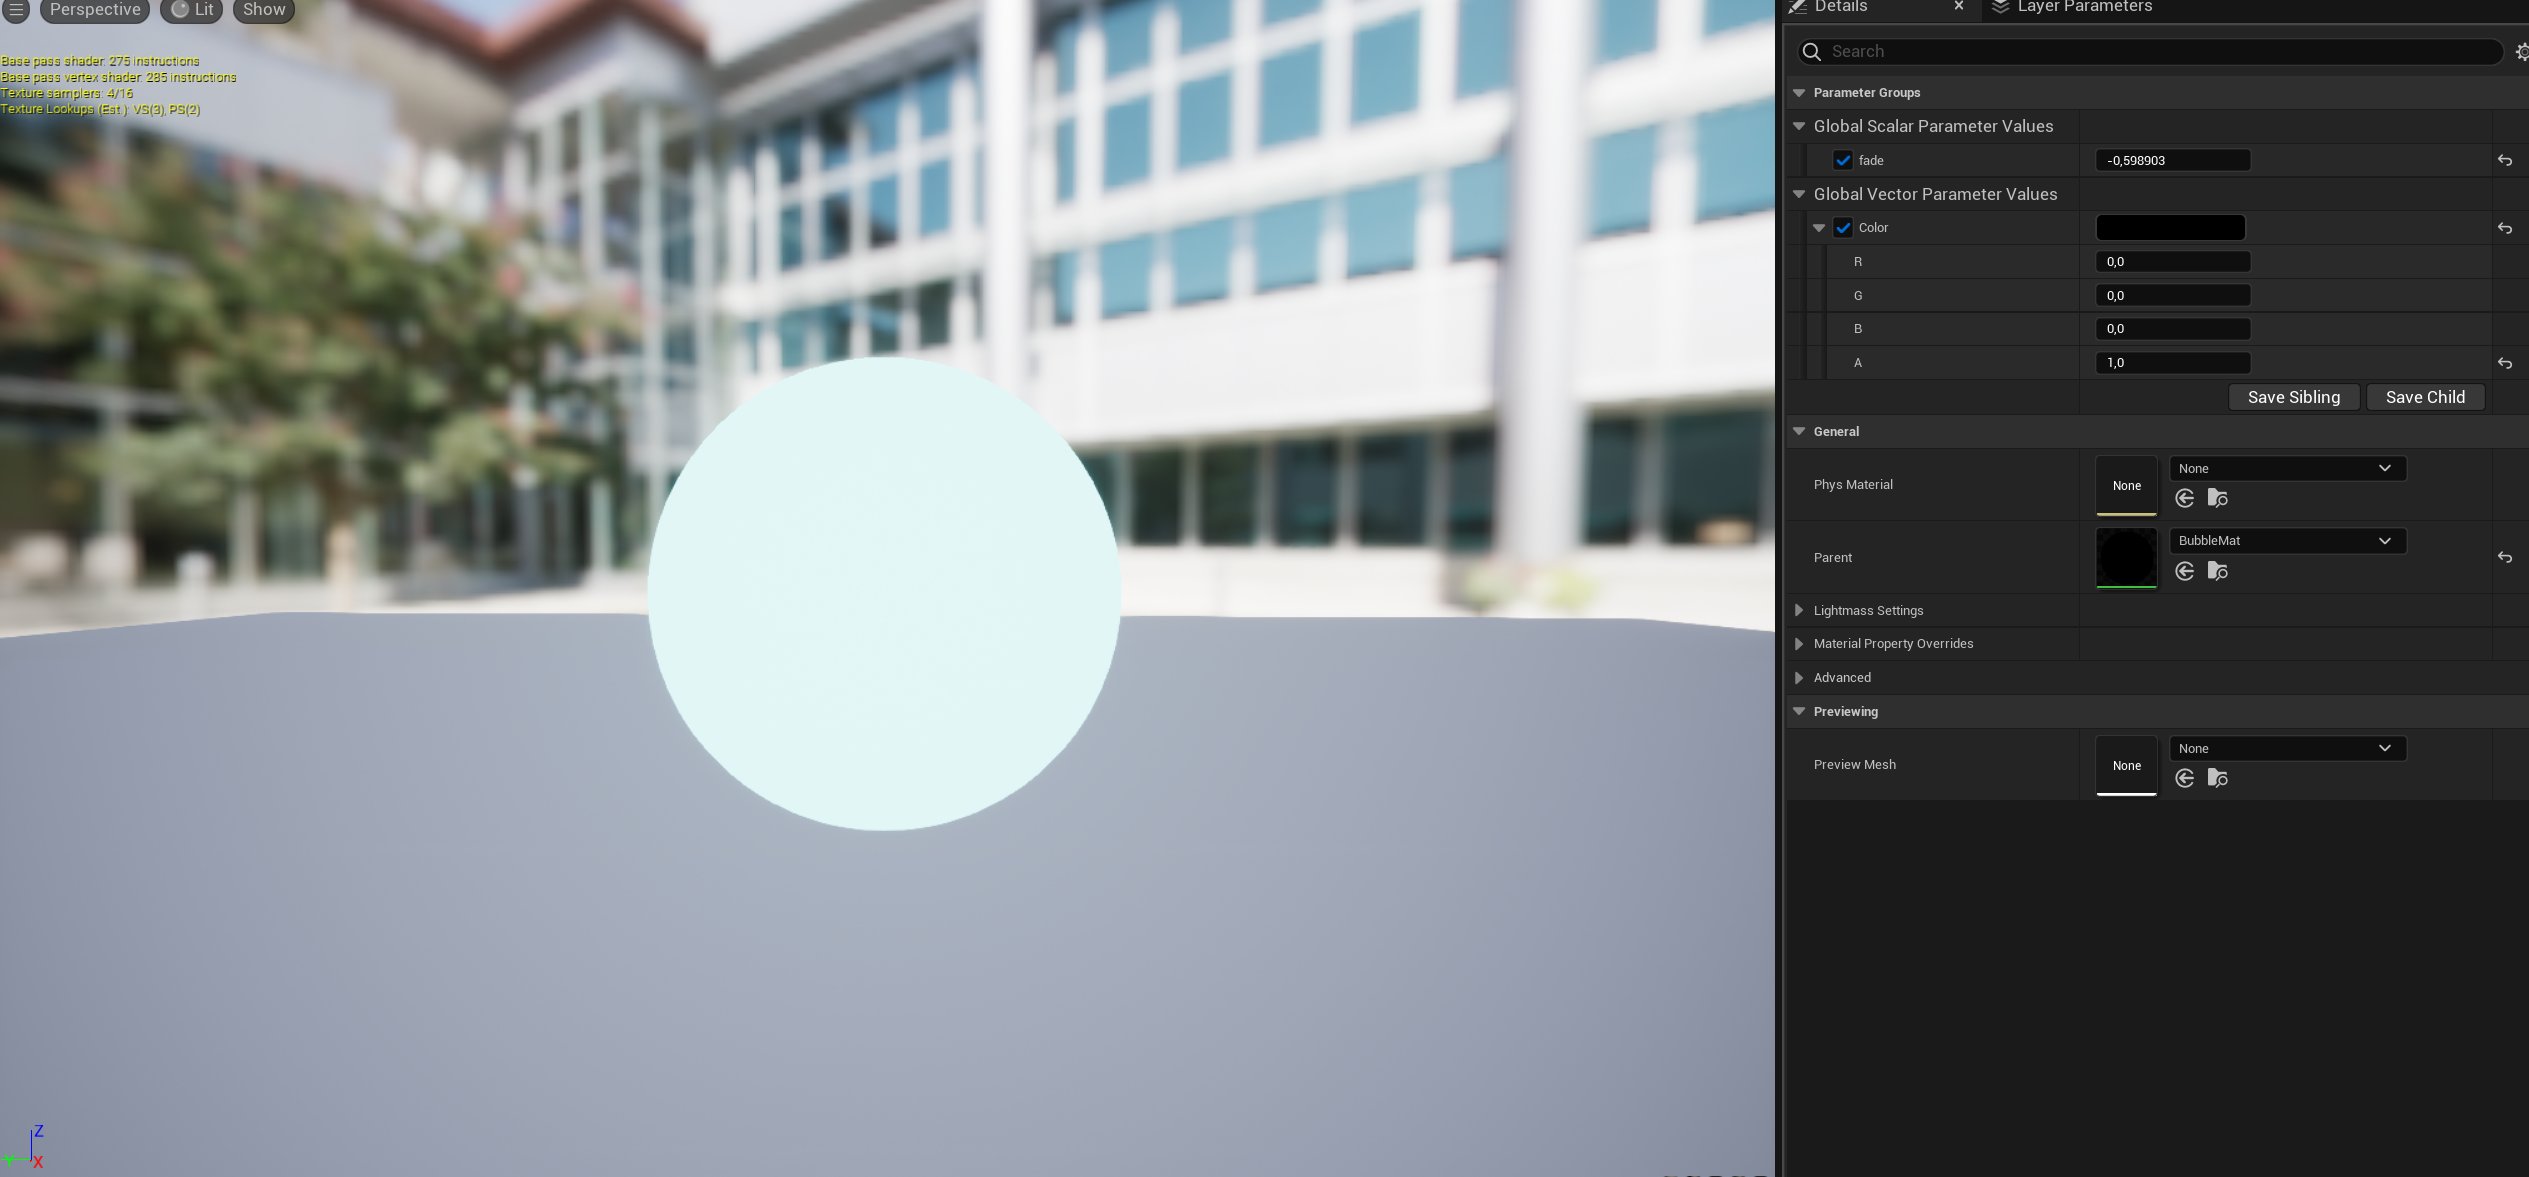The width and height of the screenshot is (2529, 1177).
Task: Disable the Color parameter override checkbox
Action: [1843, 227]
